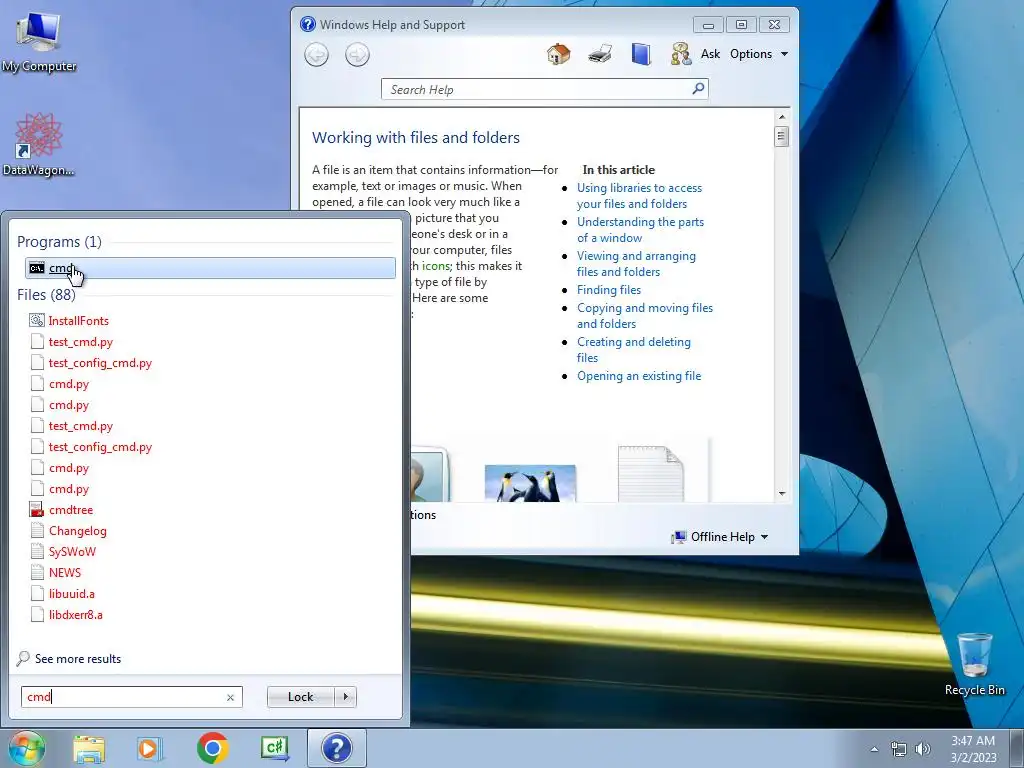Click the Files (88) header
Screen dimensions: 1024x768
click(x=46, y=295)
